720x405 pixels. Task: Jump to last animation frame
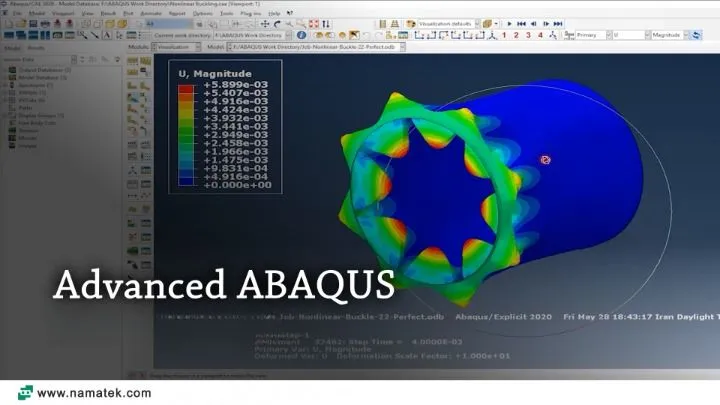(x=558, y=23)
